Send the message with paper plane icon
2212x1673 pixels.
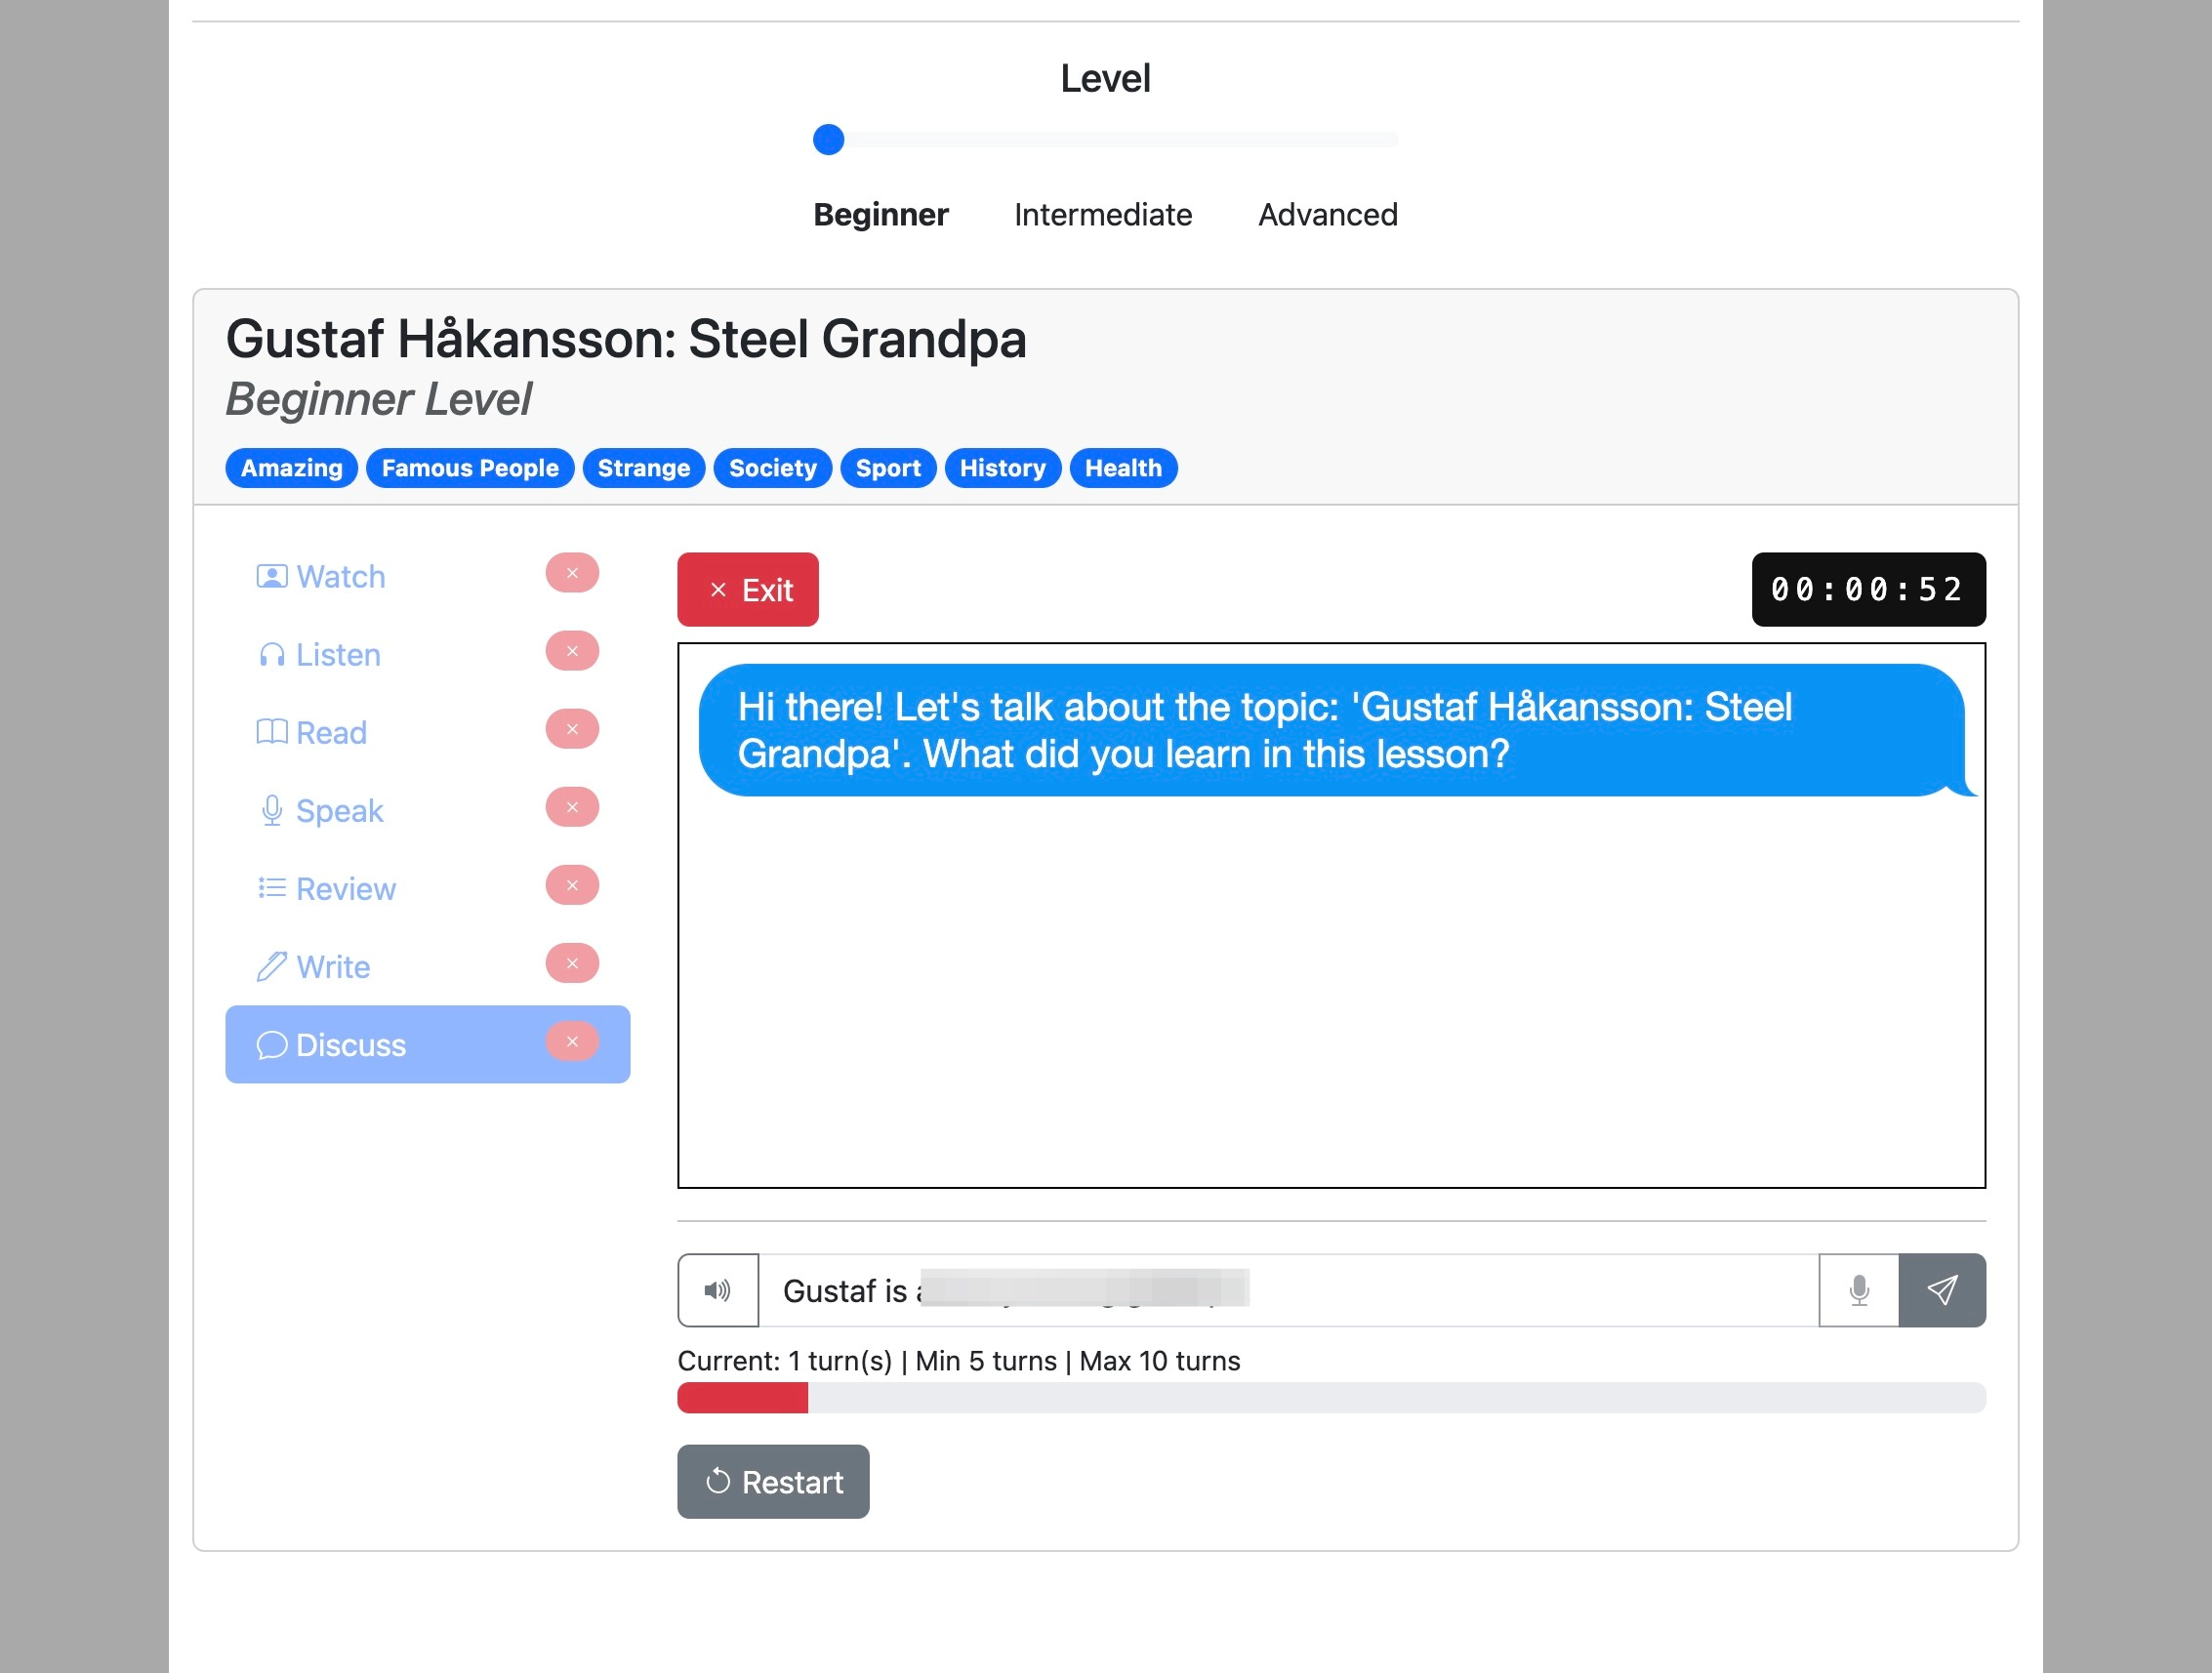tap(1942, 1290)
